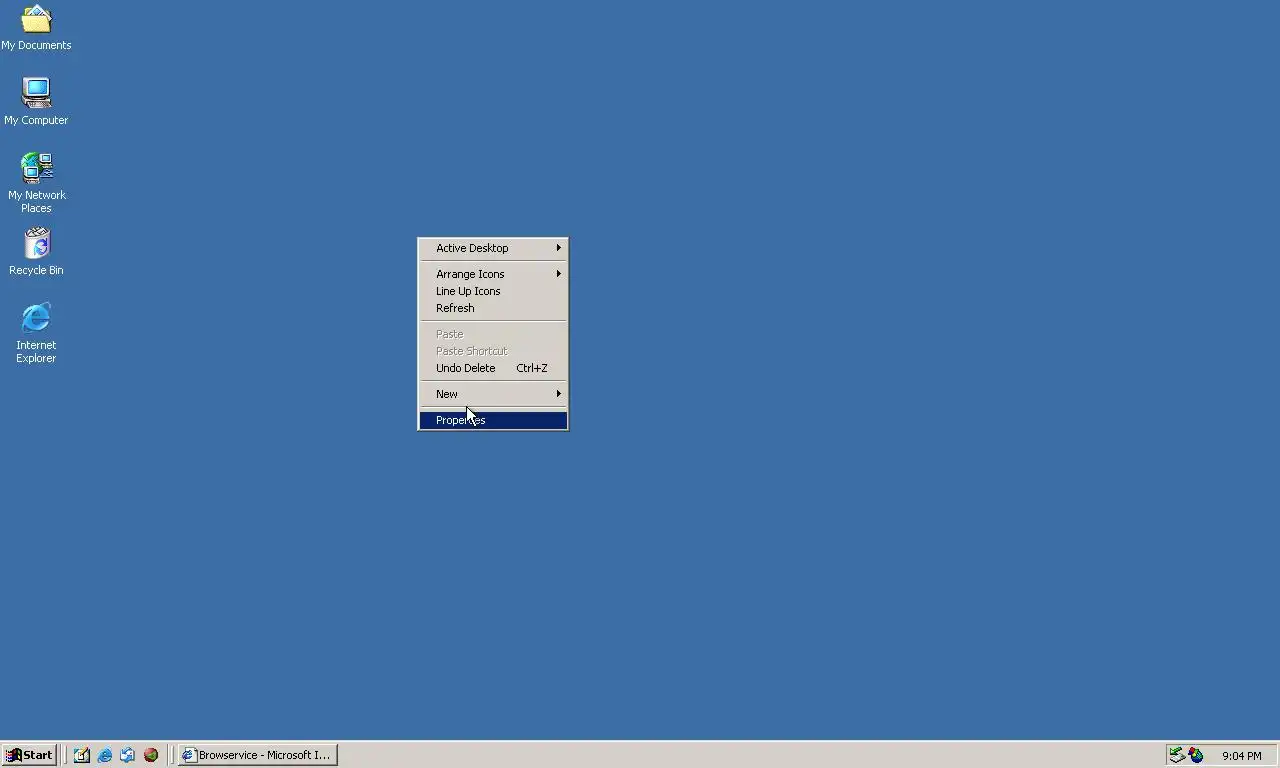The width and height of the screenshot is (1280, 768).
Task: Click the Windows Update globe tray icon
Action: click(1196, 755)
